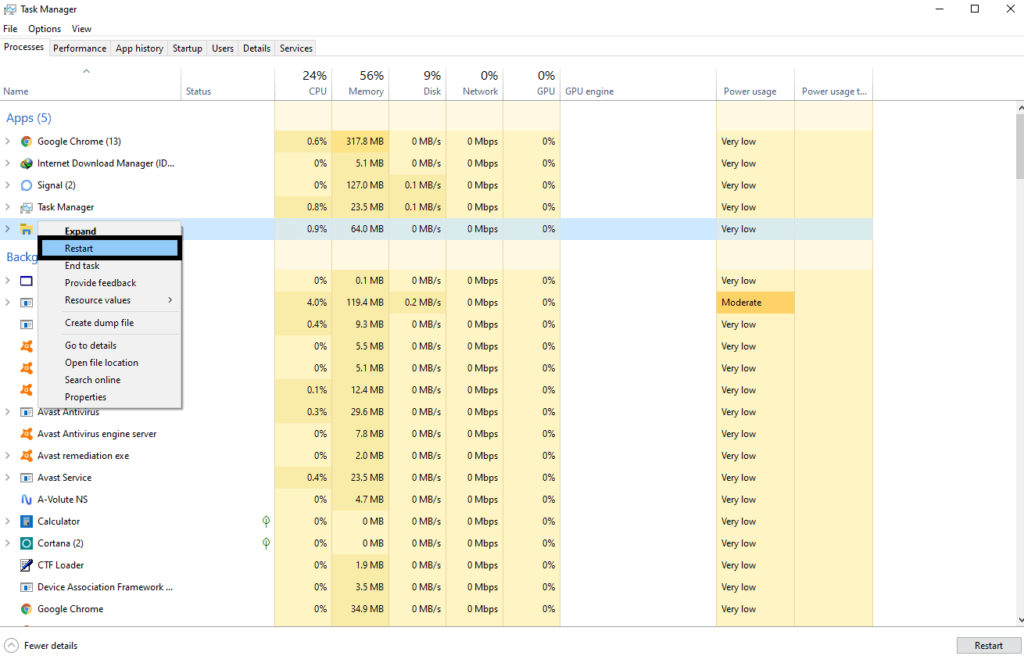Sort by the Disk column header
Viewport: 1024px width, 663px height.
click(418, 83)
